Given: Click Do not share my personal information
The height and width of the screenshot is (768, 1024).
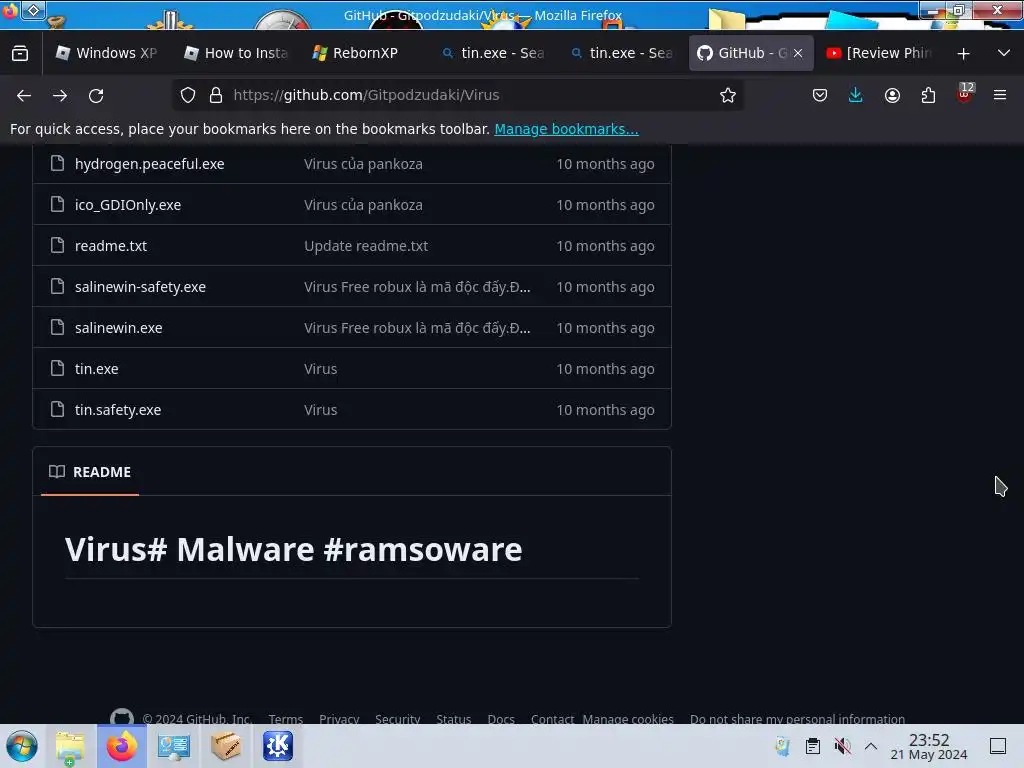Looking at the screenshot, I should [797, 719].
